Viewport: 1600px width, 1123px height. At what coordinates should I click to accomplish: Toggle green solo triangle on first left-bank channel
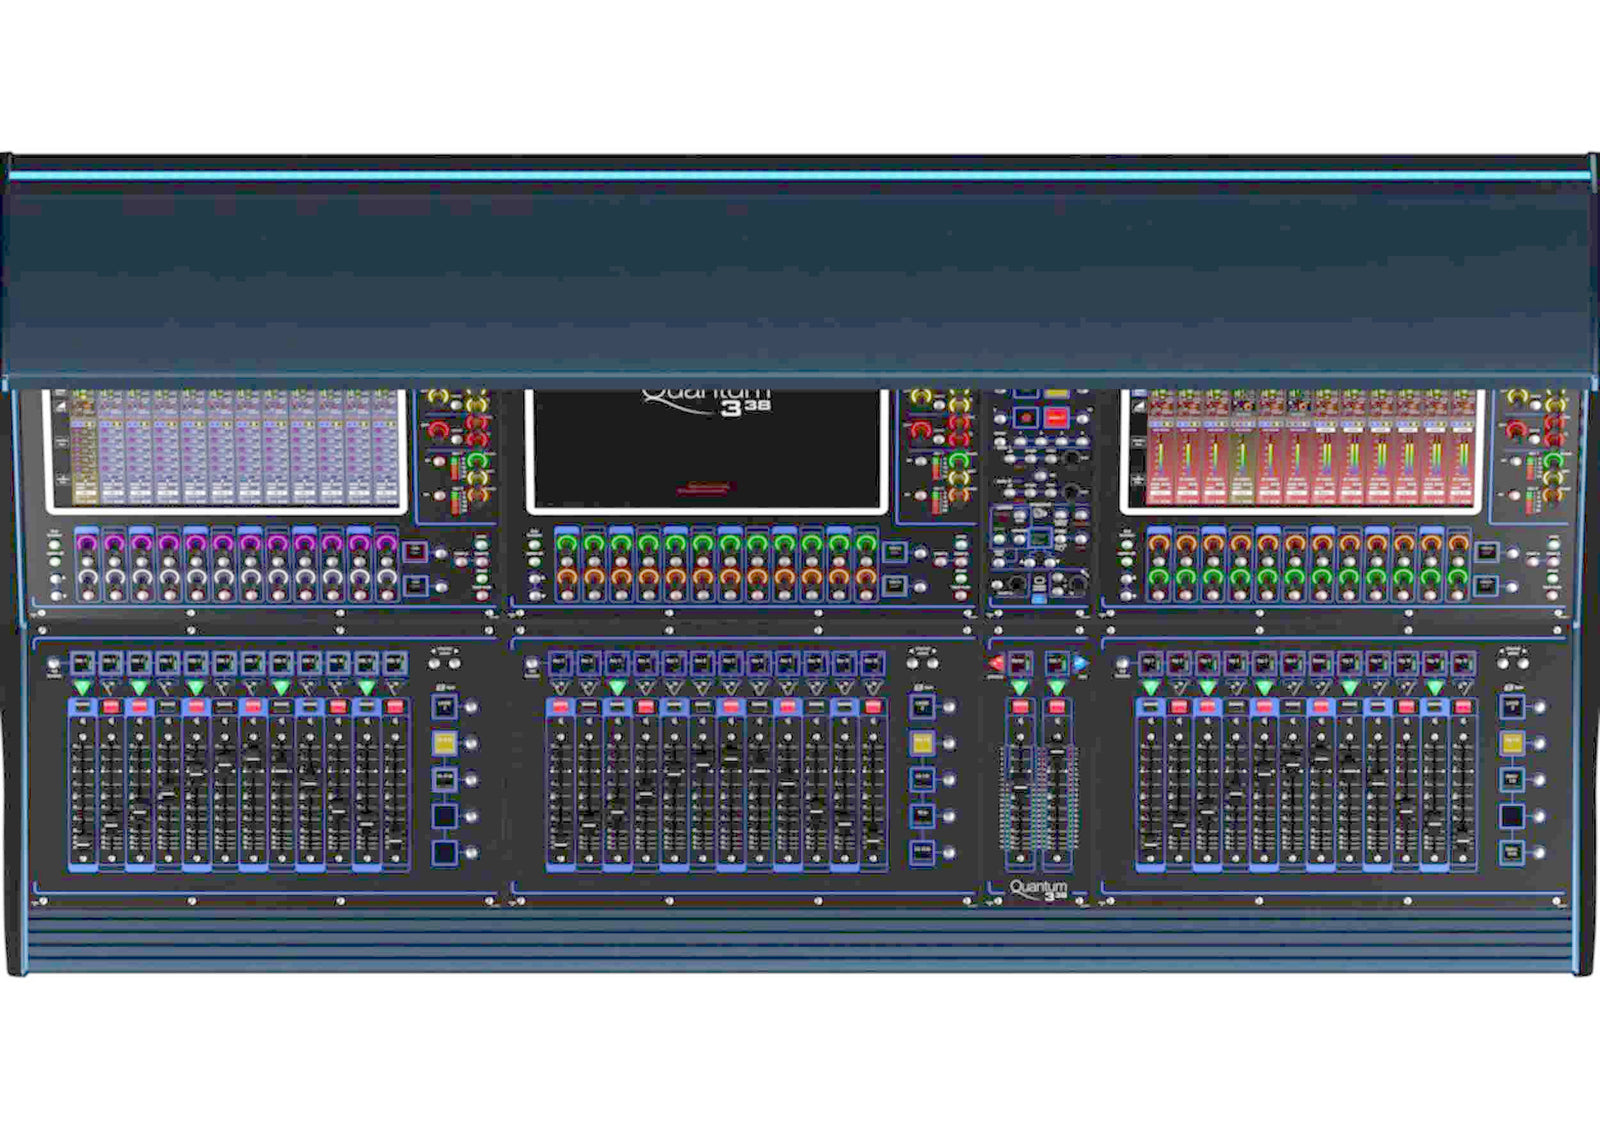(82, 688)
